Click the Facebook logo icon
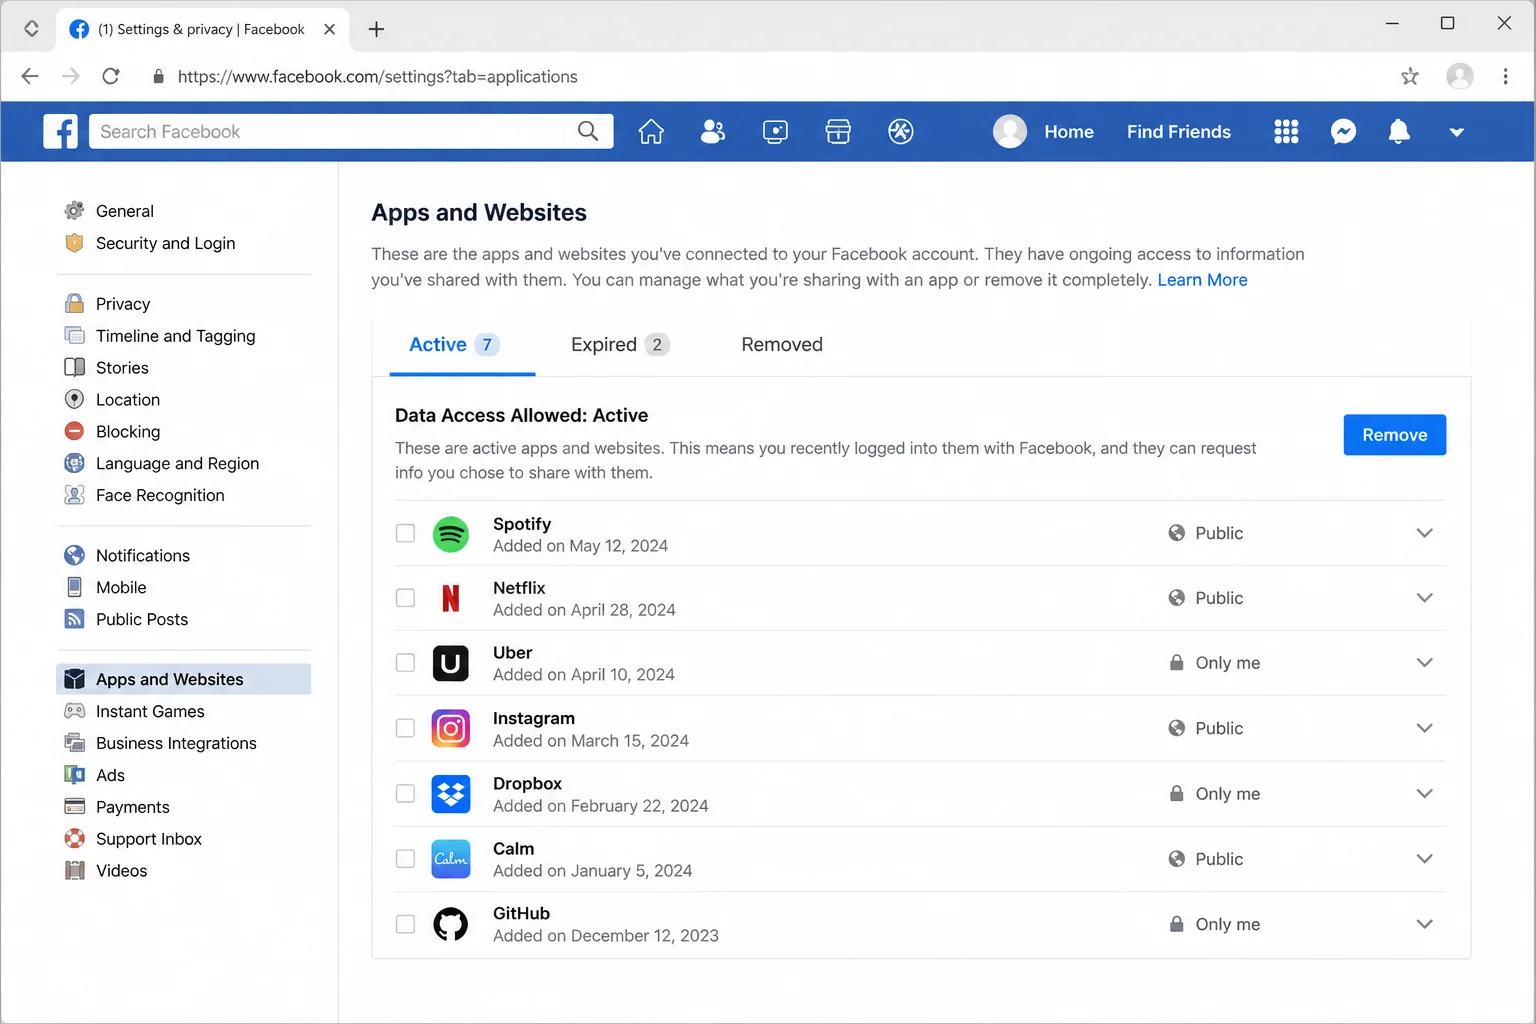 tap(60, 131)
